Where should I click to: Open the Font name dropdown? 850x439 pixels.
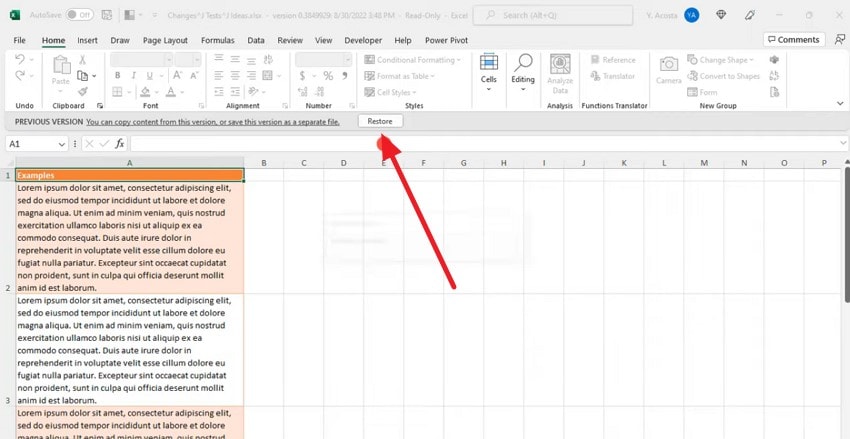click(169, 60)
